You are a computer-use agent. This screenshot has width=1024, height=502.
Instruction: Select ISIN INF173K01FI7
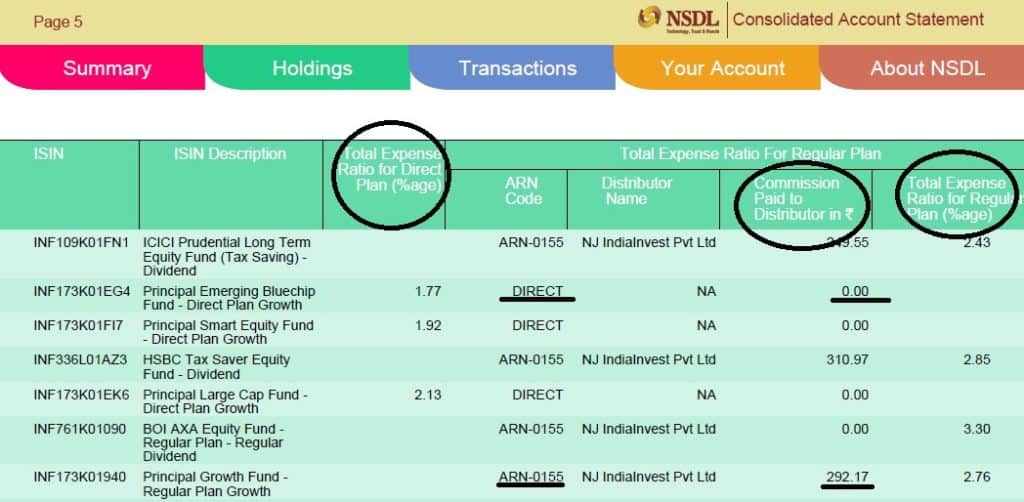coord(78,325)
